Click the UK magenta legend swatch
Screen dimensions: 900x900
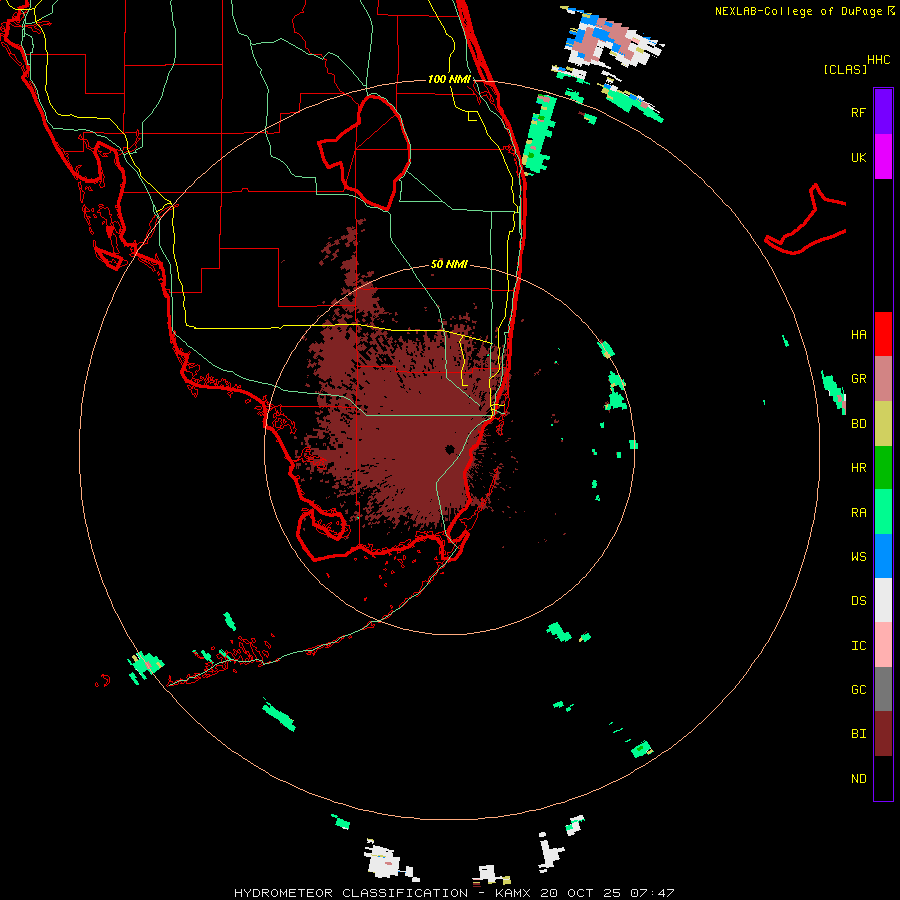pos(883,157)
